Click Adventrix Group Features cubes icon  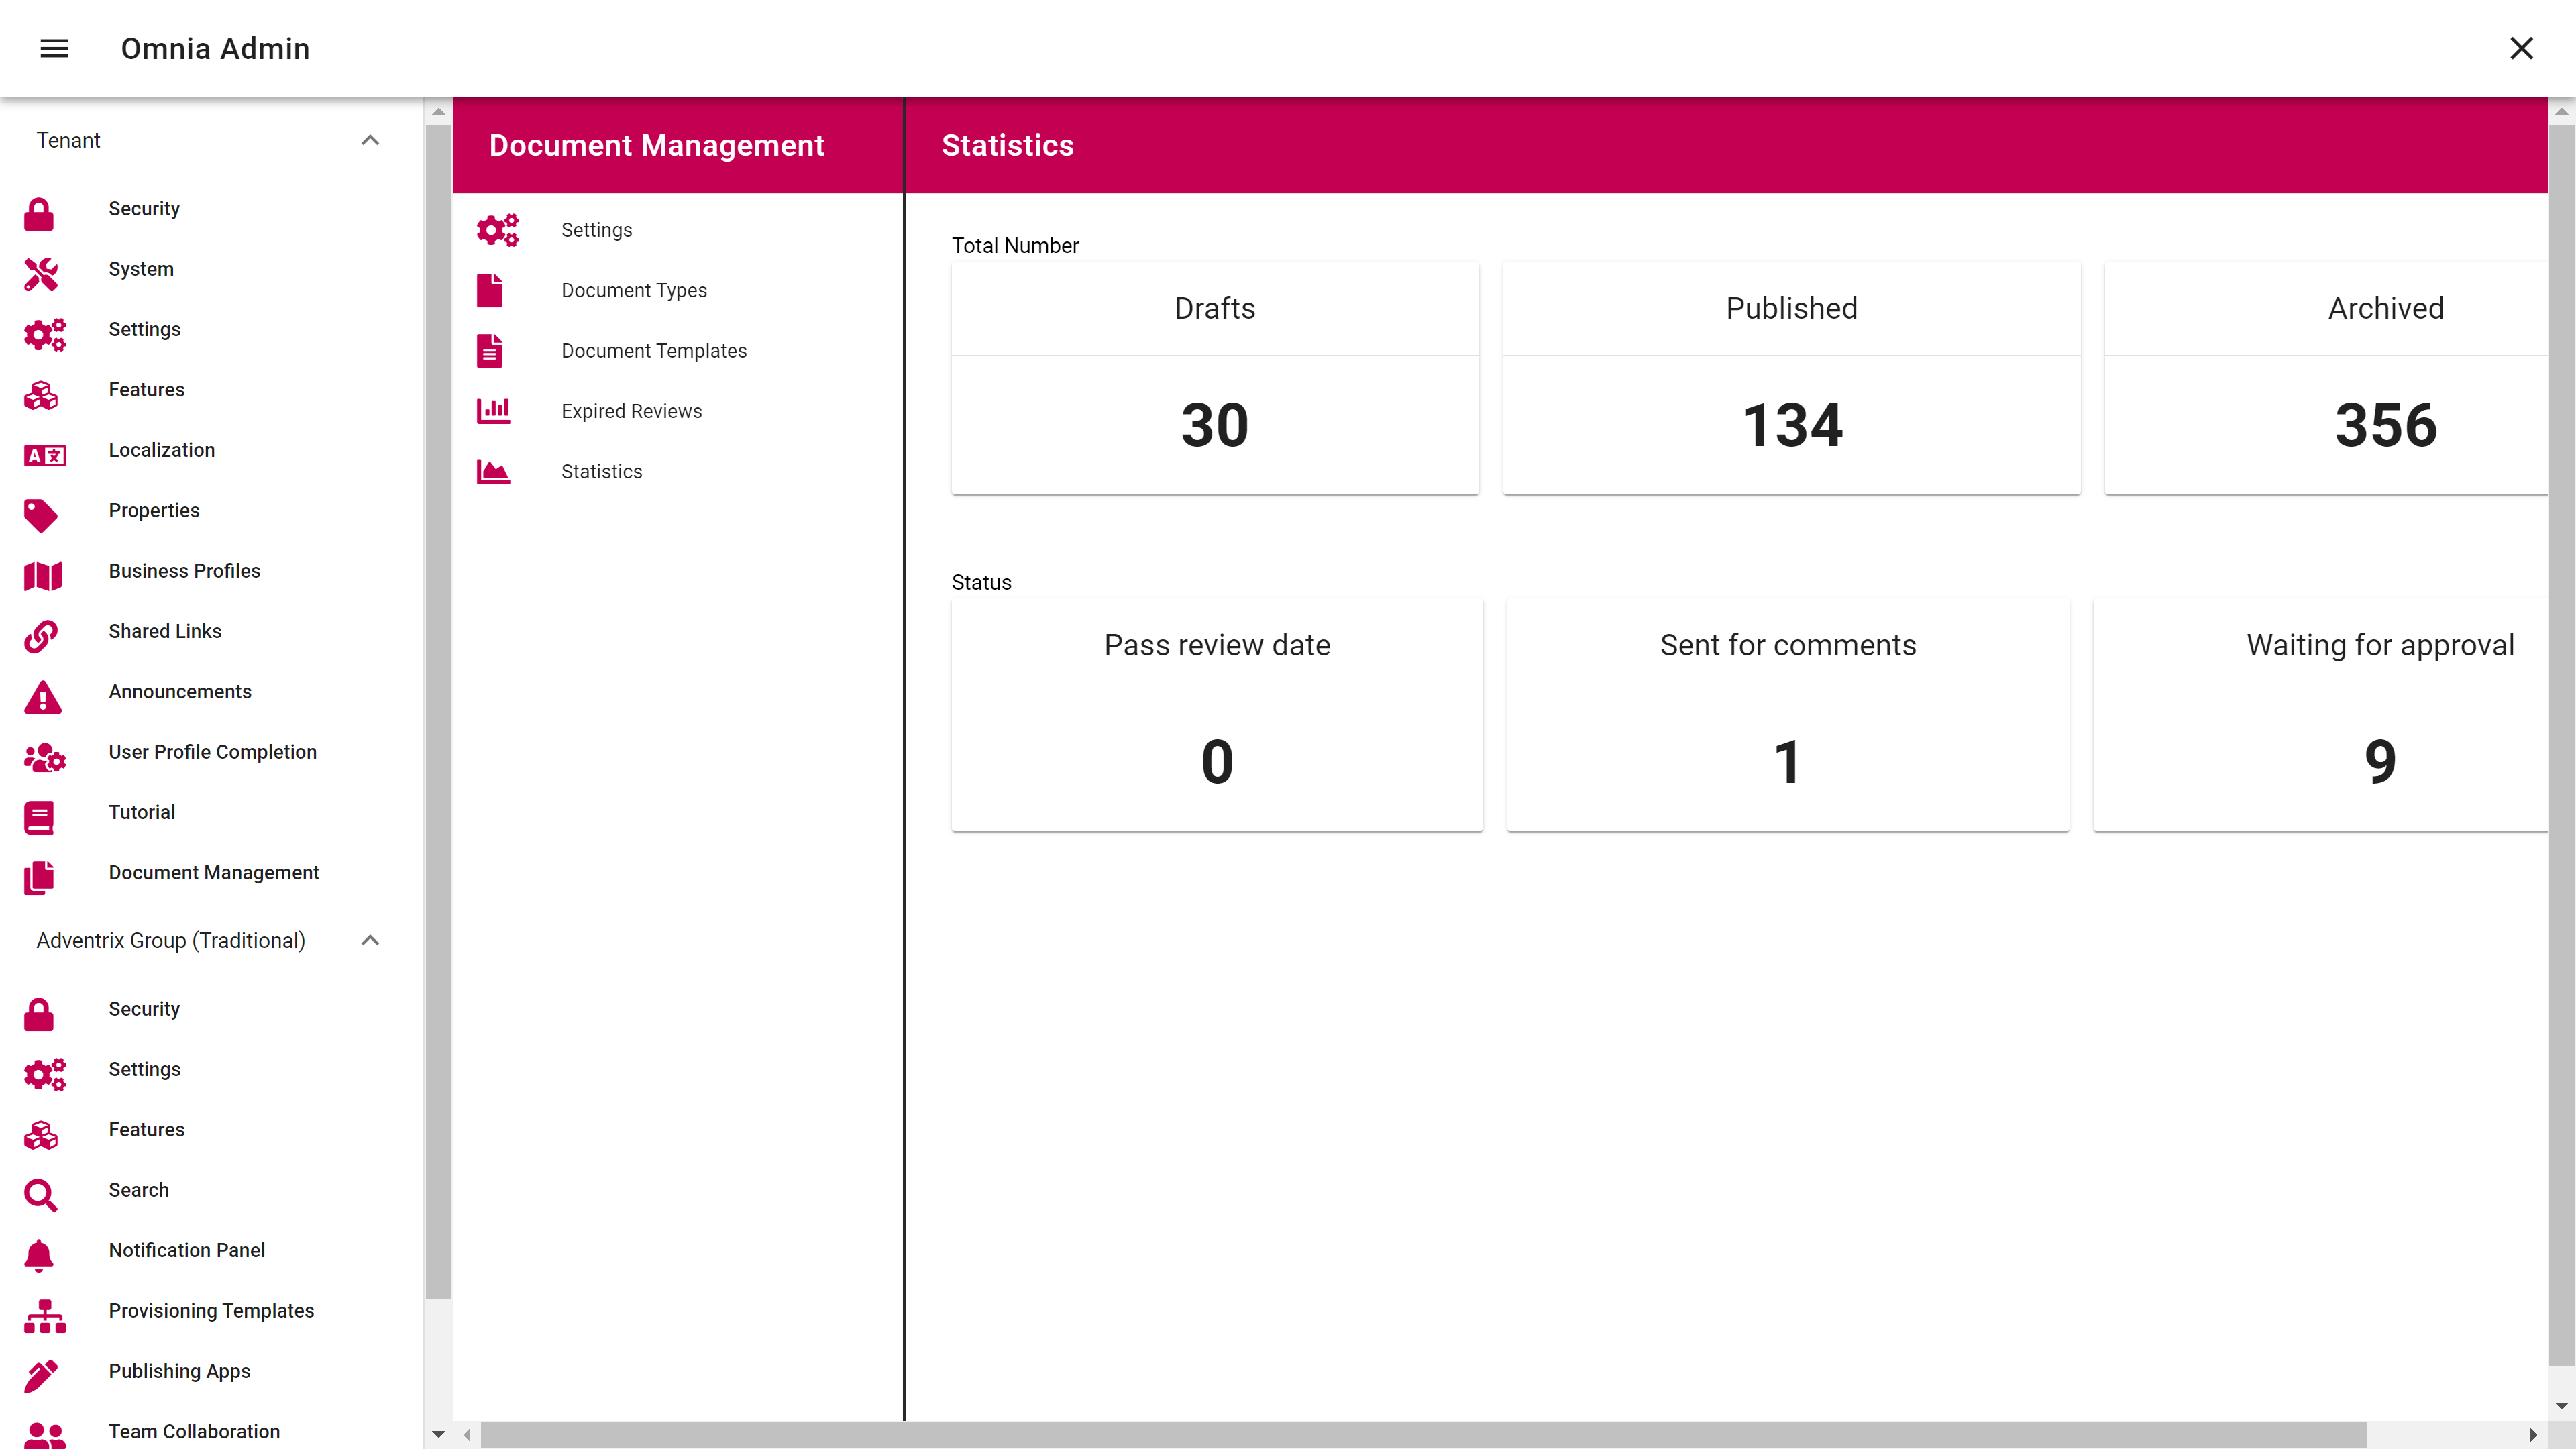41,1135
